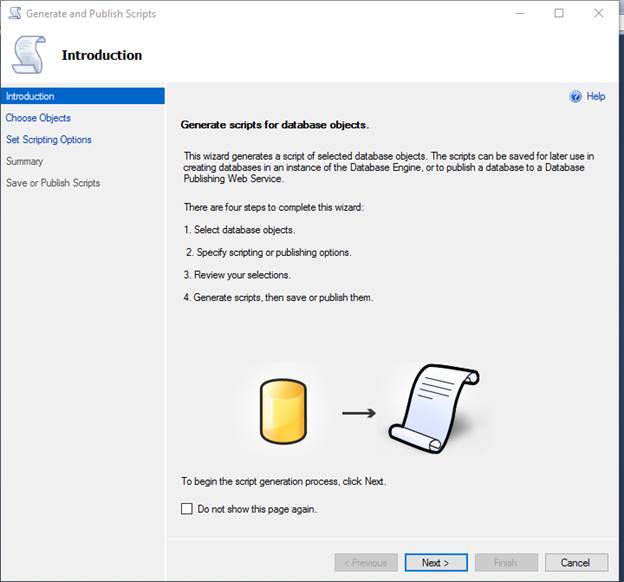Click '2. Specify scripting or publishing options.'
The width and height of the screenshot is (624, 582).
click(x=269, y=252)
